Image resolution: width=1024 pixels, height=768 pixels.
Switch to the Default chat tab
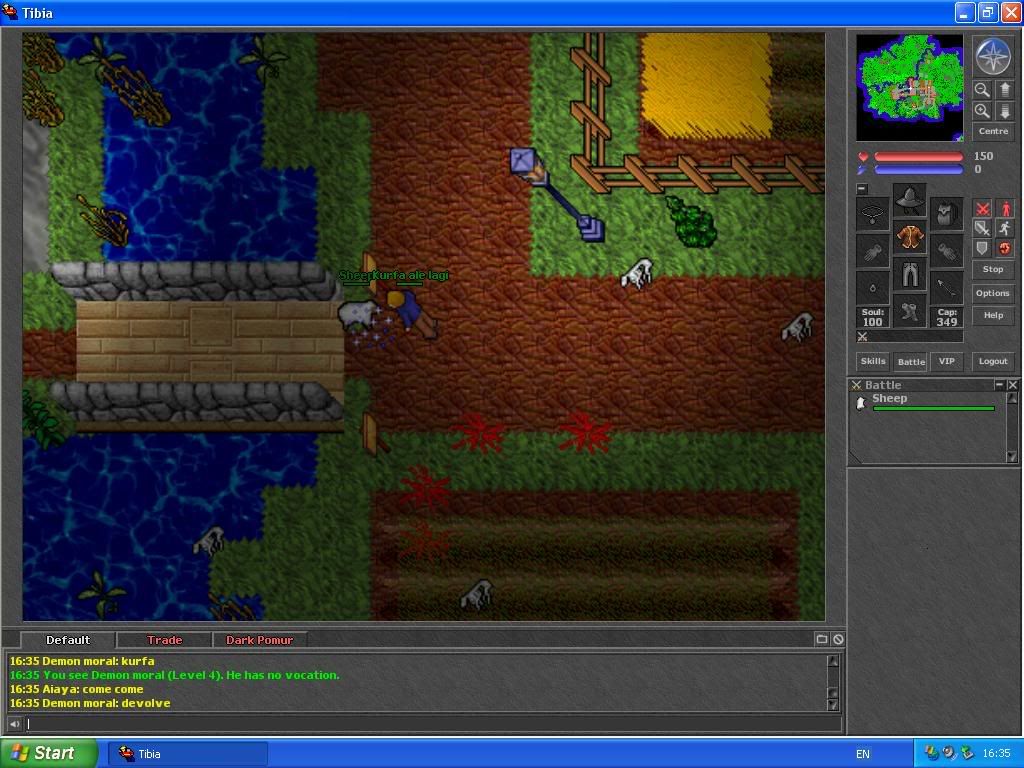[68, 640]
